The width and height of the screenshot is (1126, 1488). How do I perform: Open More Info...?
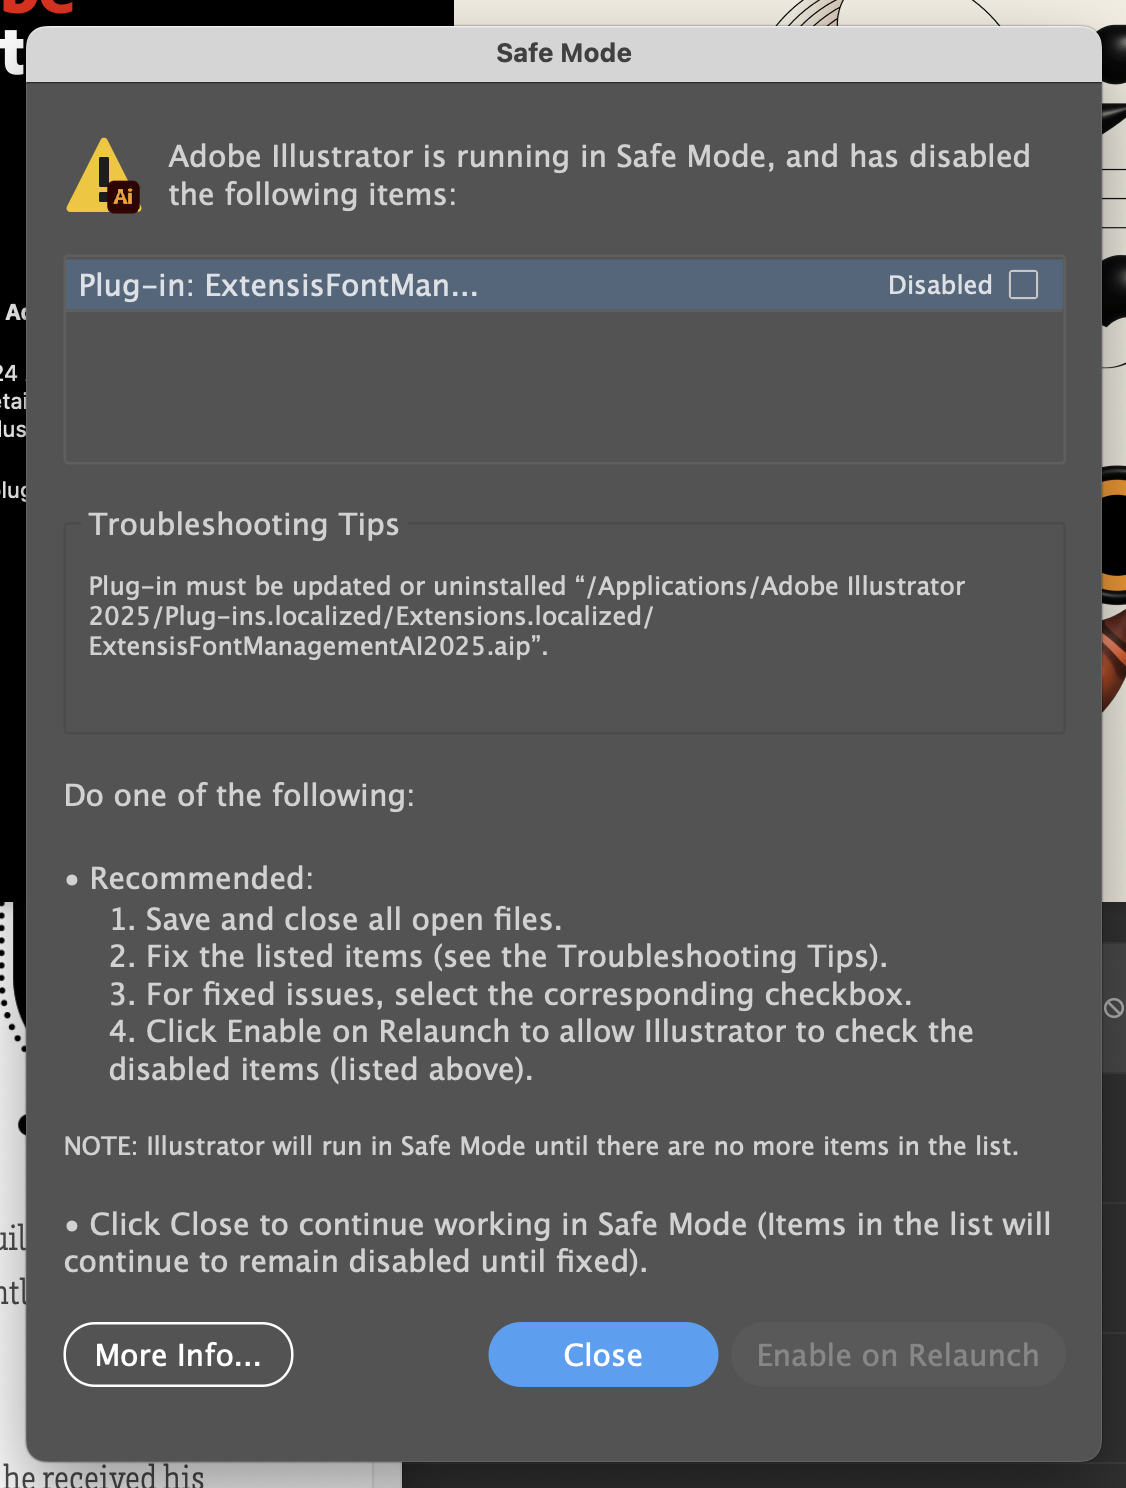coord(178,1355)
